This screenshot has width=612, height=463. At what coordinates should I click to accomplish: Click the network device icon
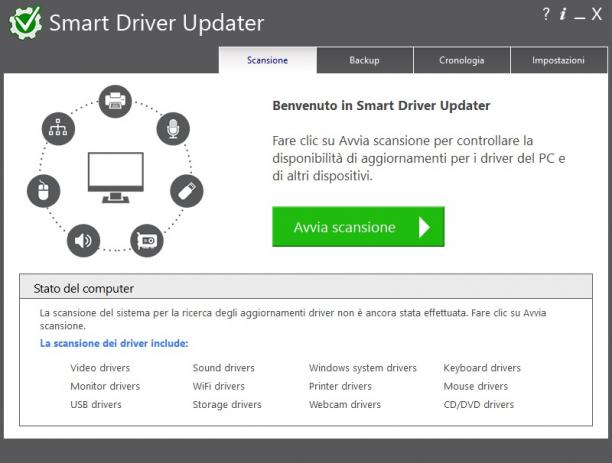coord(58,129)
